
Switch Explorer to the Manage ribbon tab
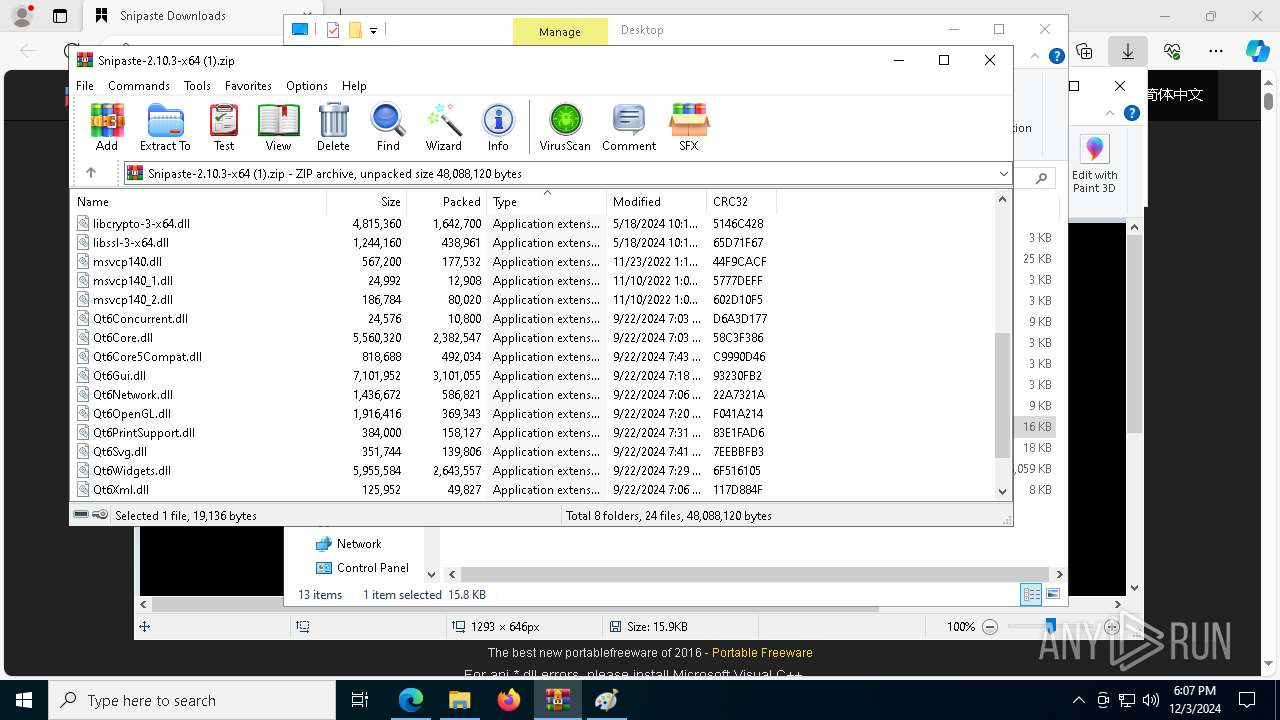pos(560,32)
